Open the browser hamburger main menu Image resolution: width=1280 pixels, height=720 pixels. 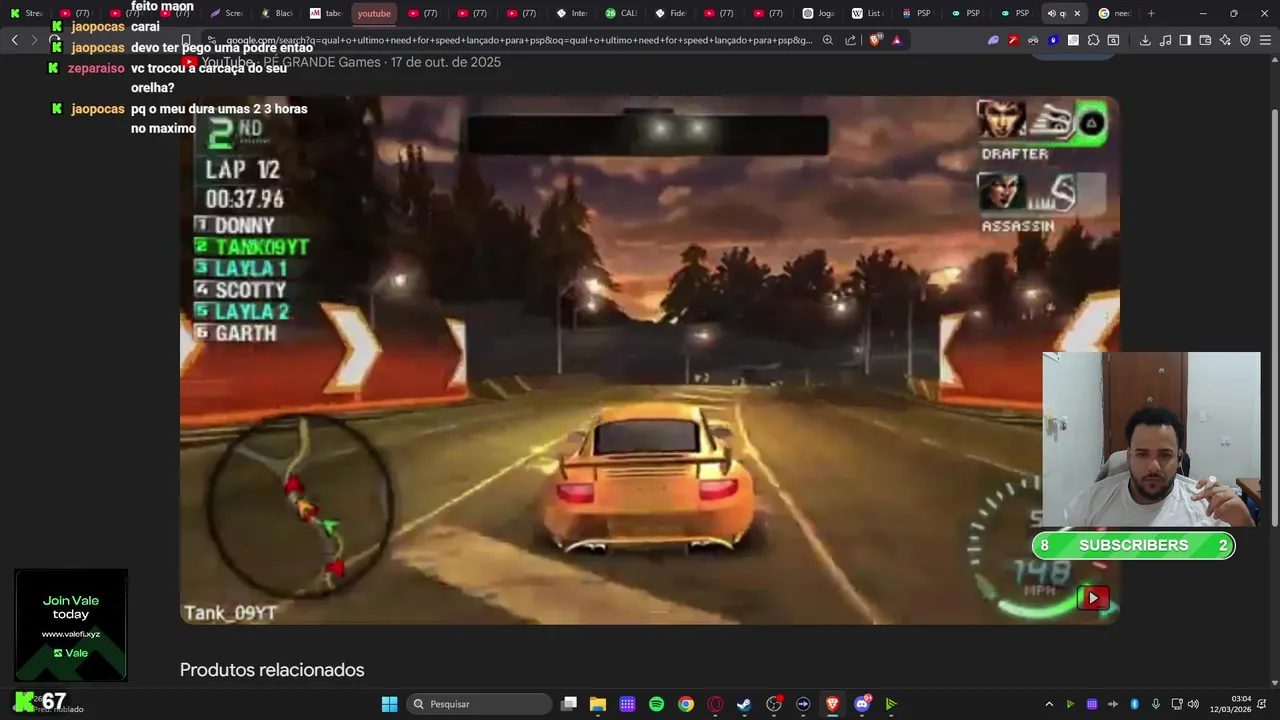pos(1265,40)
